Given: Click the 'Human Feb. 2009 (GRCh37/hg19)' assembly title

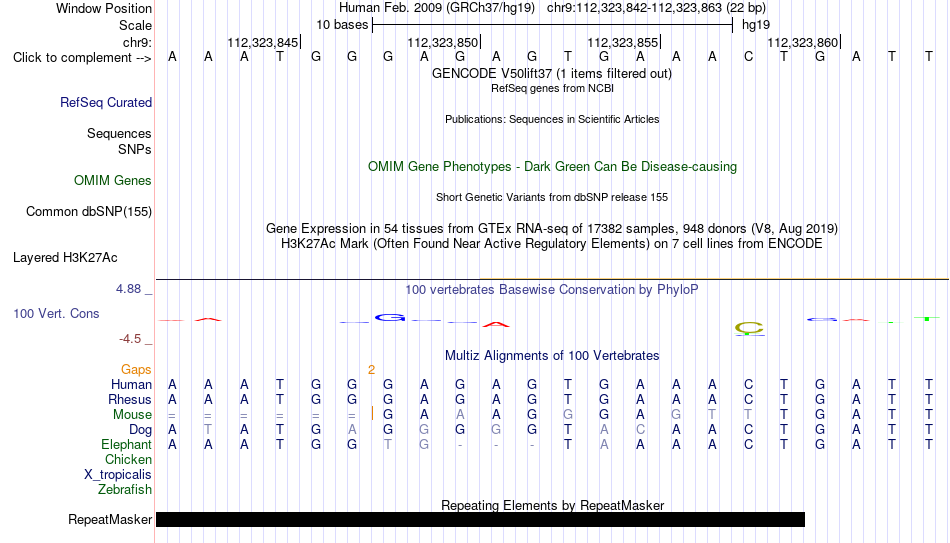Looking at the screenshot, I should pos(437,8).
